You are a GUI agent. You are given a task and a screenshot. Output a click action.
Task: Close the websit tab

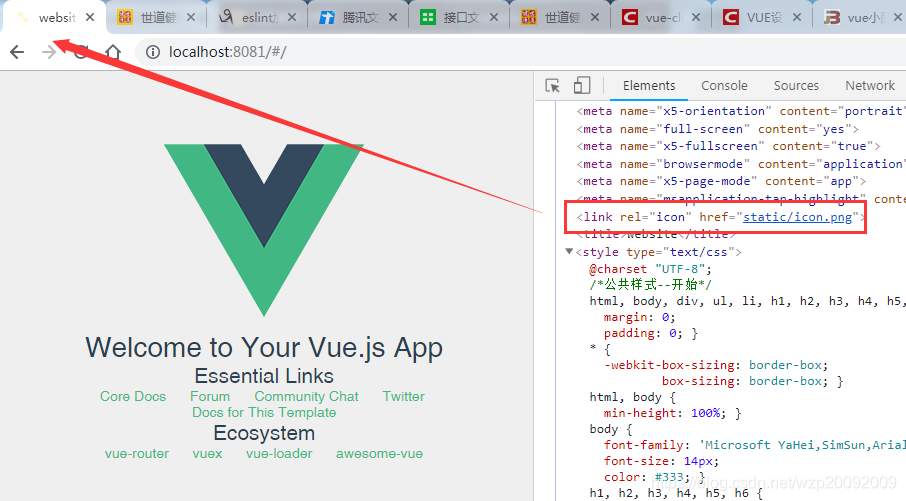(90, 17)
